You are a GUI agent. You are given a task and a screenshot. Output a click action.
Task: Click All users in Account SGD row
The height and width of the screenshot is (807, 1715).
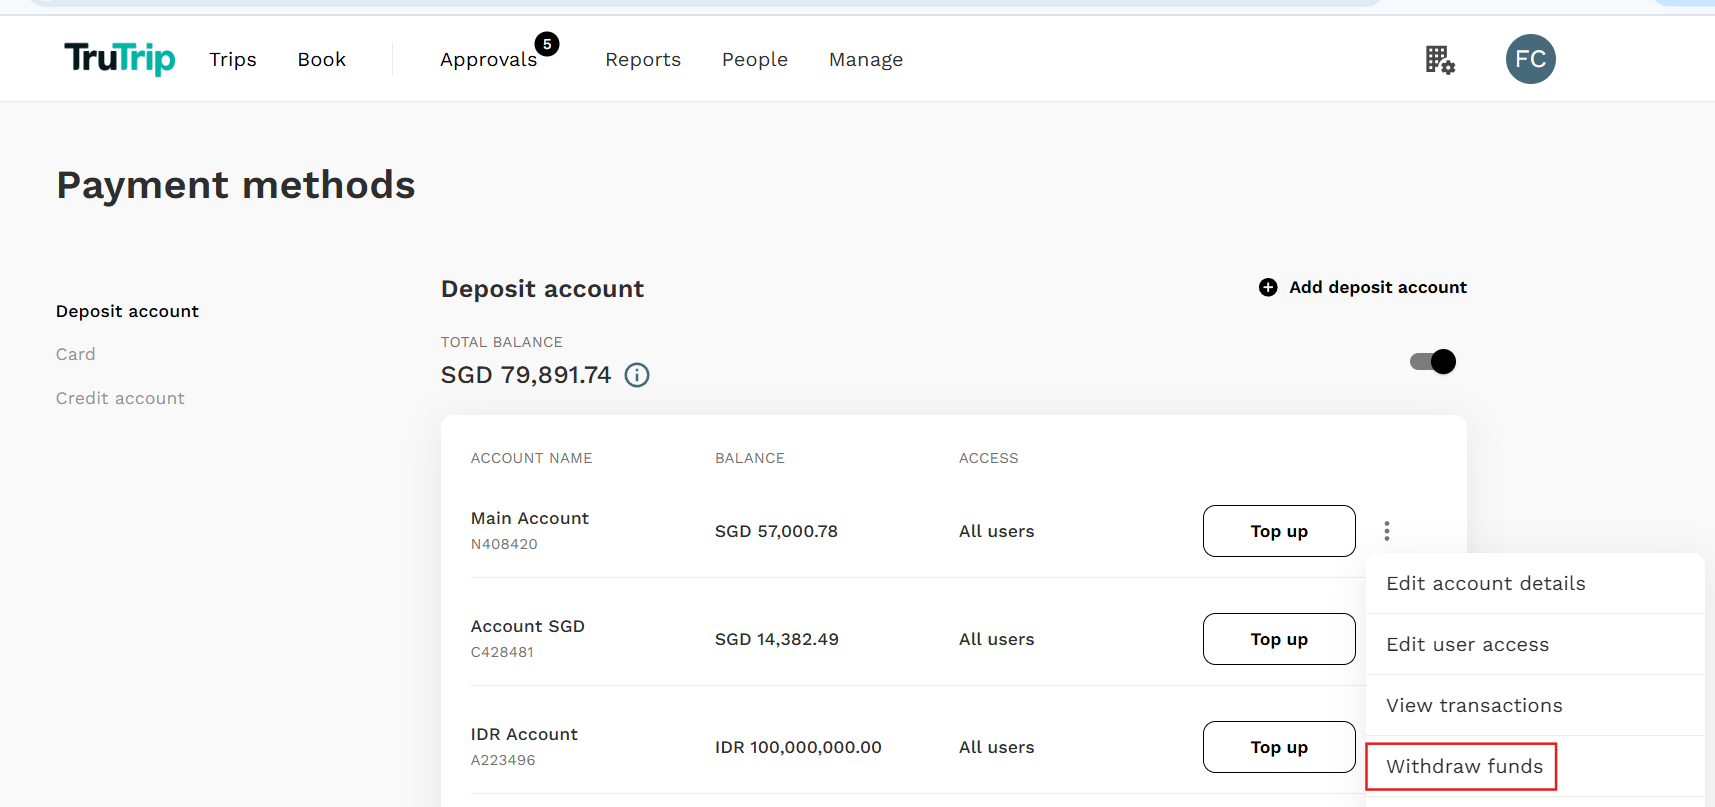click(997, 639)
